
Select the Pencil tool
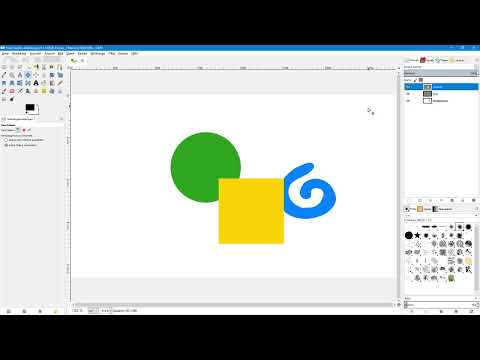click(60, 83)
